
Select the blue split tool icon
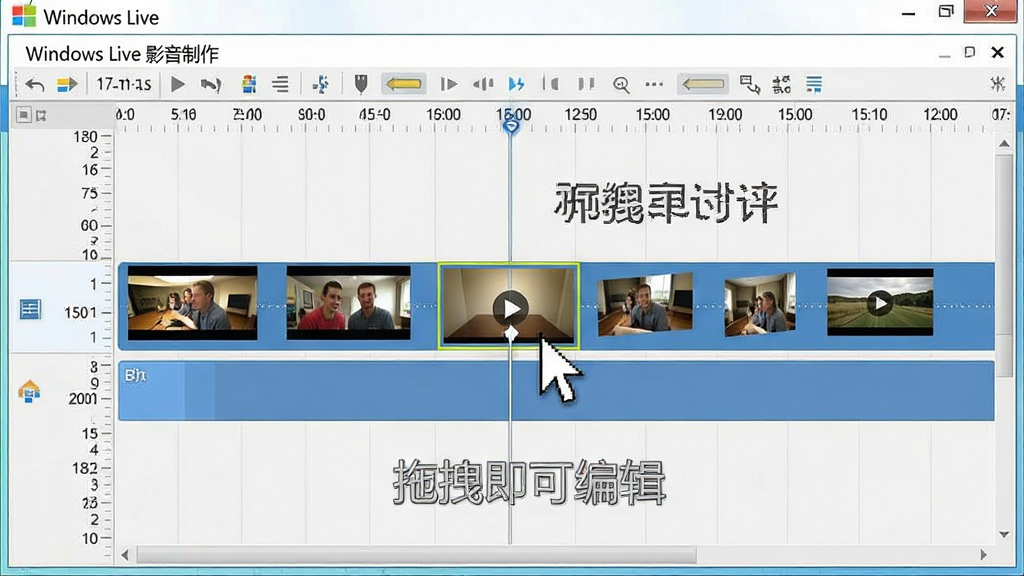pyautogui.click(x=321, y=84)
